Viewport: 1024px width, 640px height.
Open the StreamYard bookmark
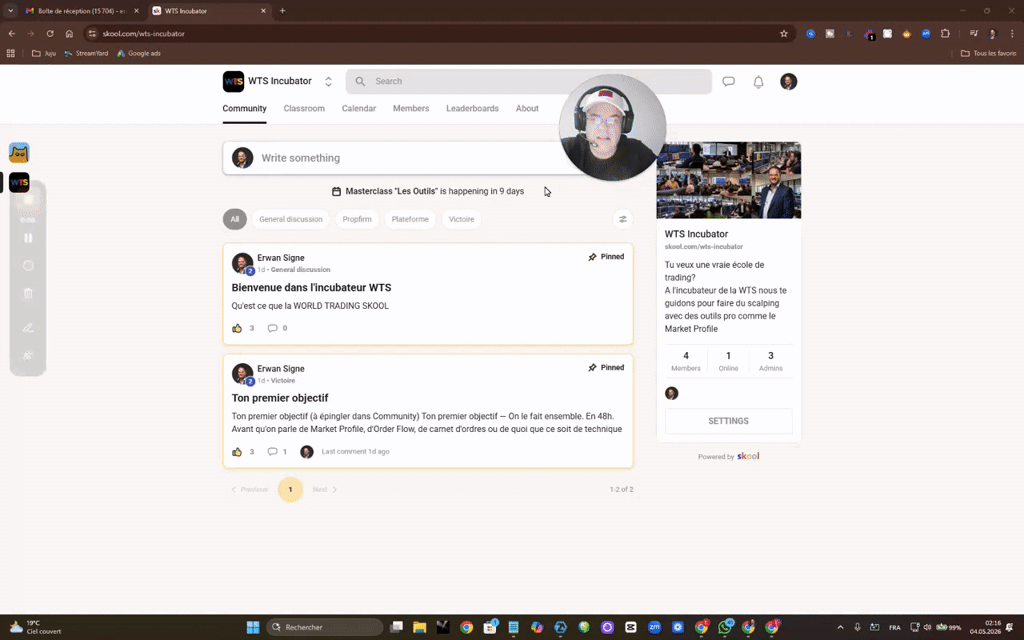pyautogui.click(x=87, y=54)
